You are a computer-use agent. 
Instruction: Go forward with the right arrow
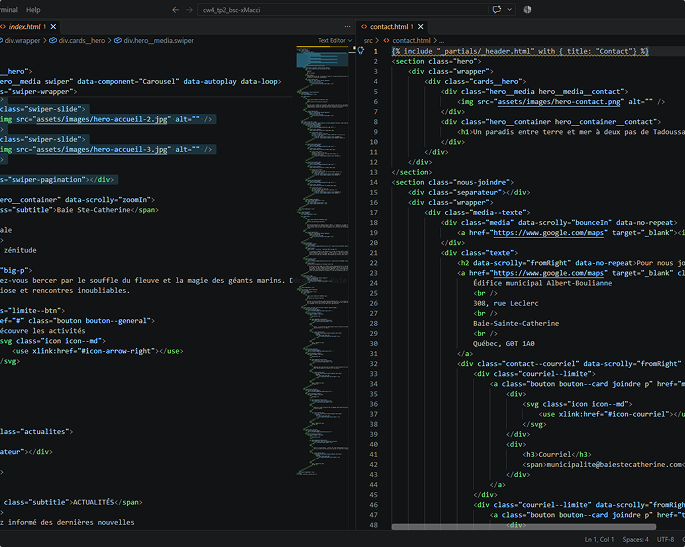[x=190, y=10]
